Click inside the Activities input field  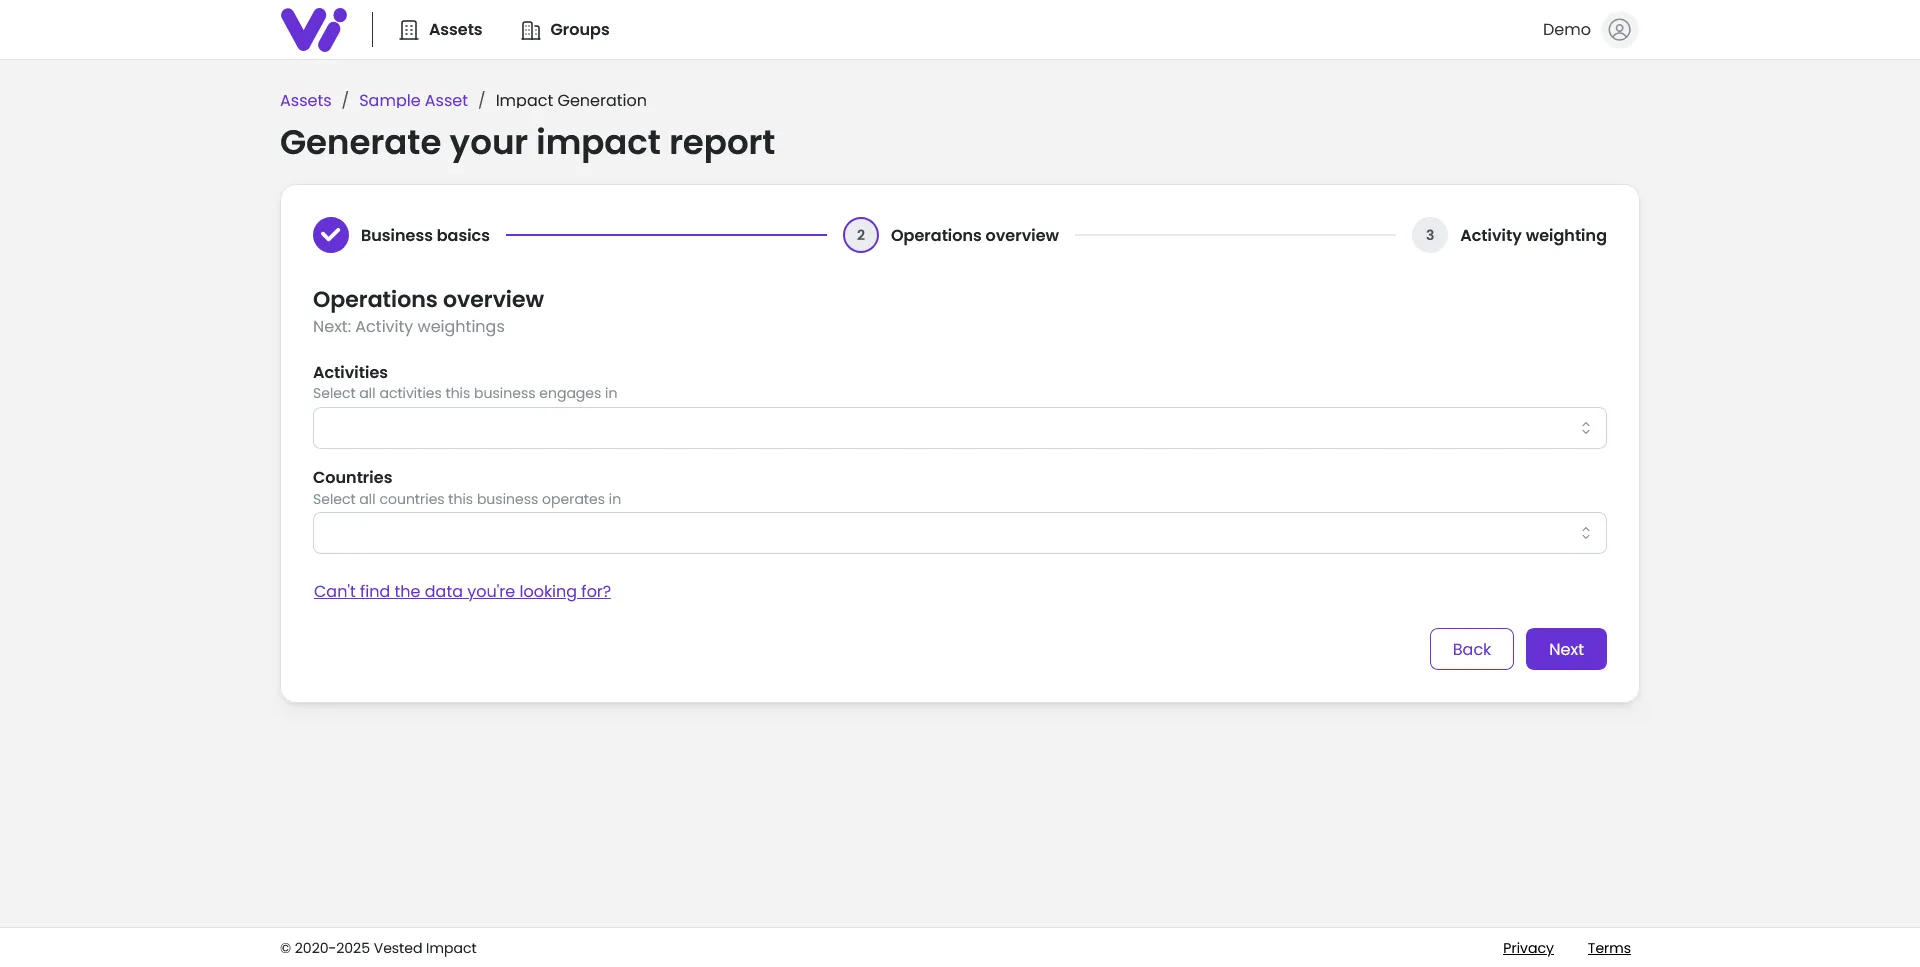point(900,427)
